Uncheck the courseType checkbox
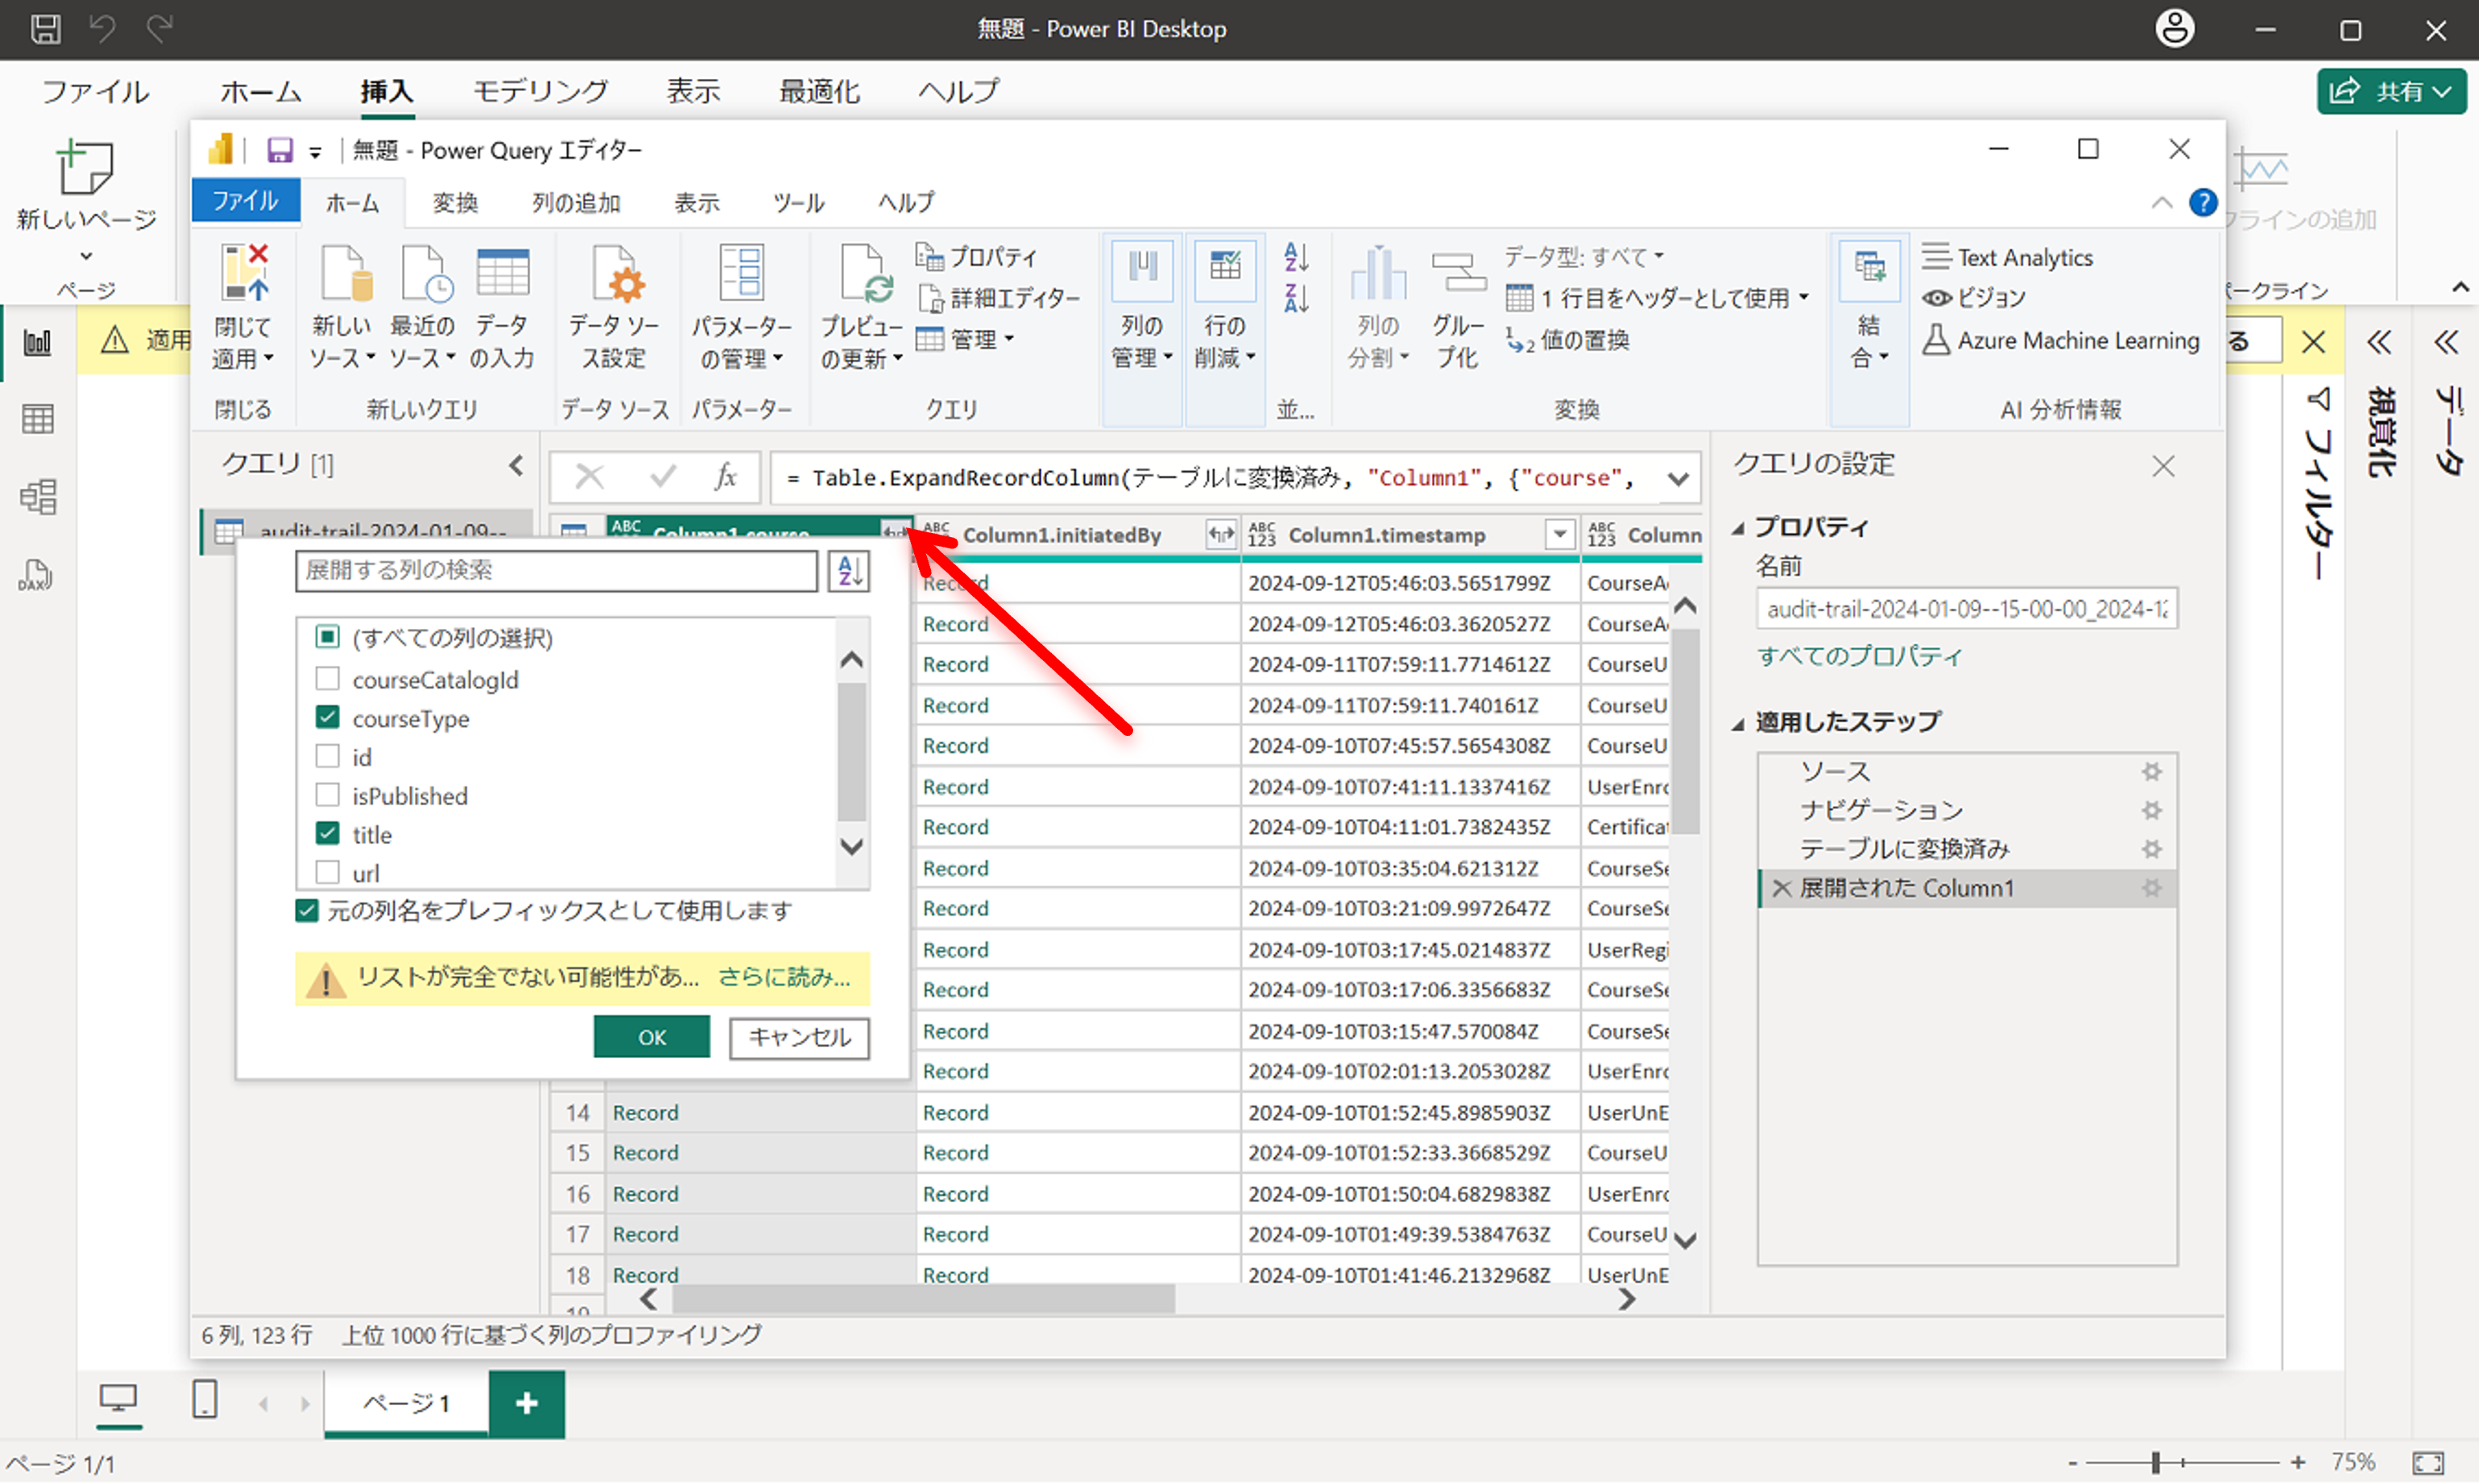Viewport: 2479px width, 1484px height. point(327,718)
